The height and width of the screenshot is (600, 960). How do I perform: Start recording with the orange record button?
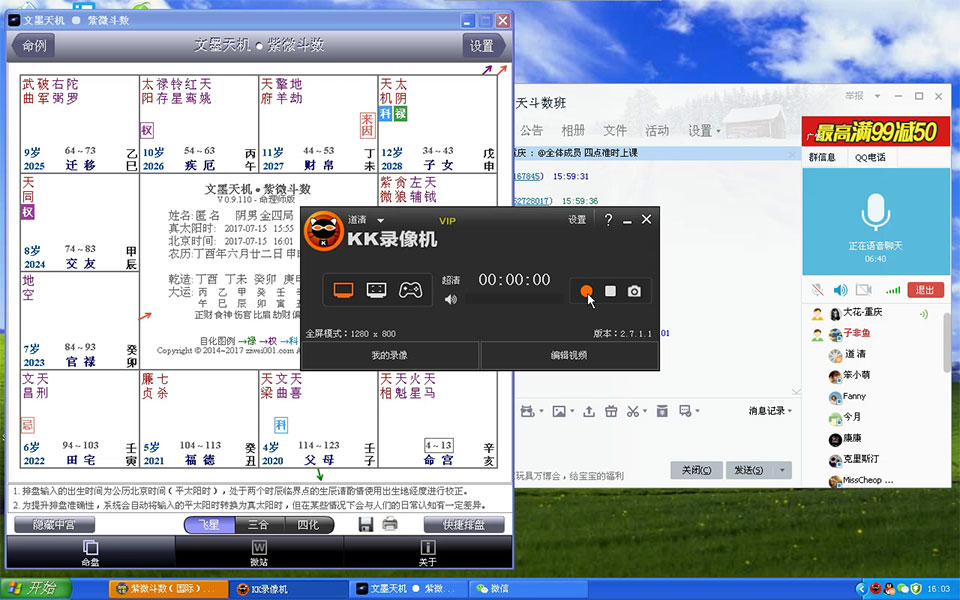click(586, 291)
